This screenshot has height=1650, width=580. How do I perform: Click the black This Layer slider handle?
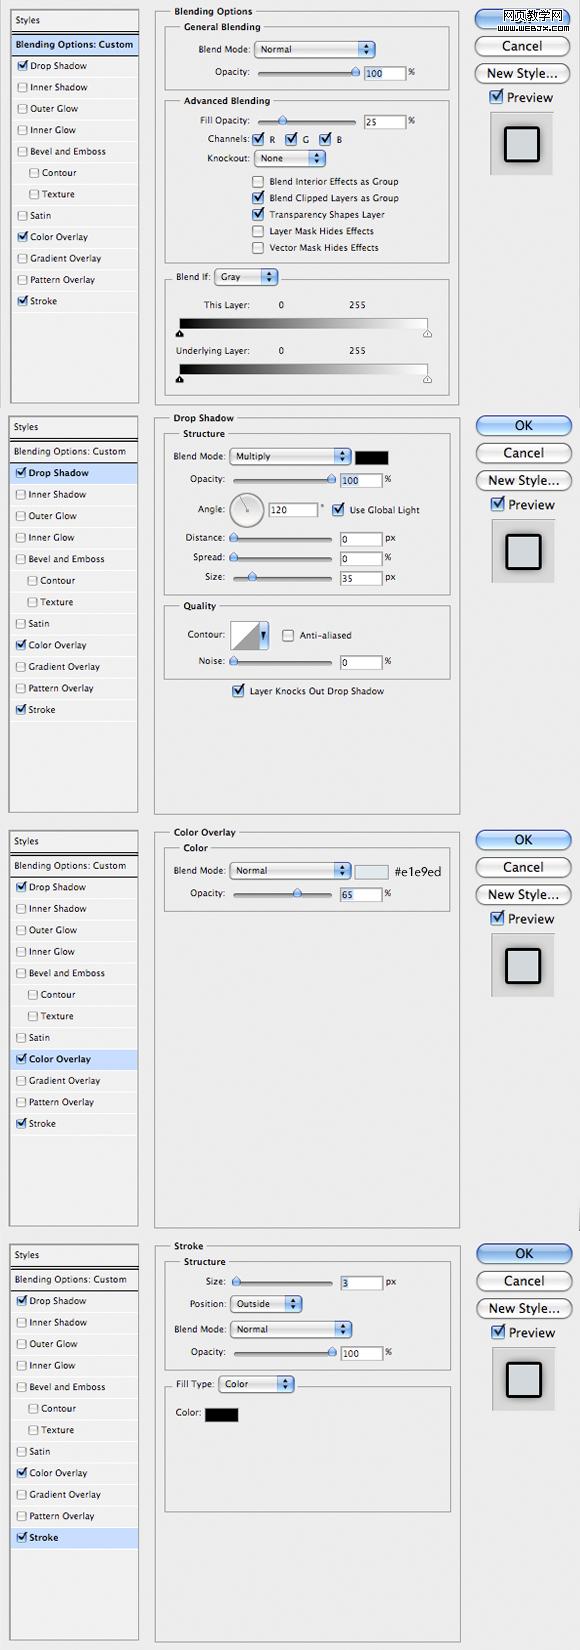point(180,334)
